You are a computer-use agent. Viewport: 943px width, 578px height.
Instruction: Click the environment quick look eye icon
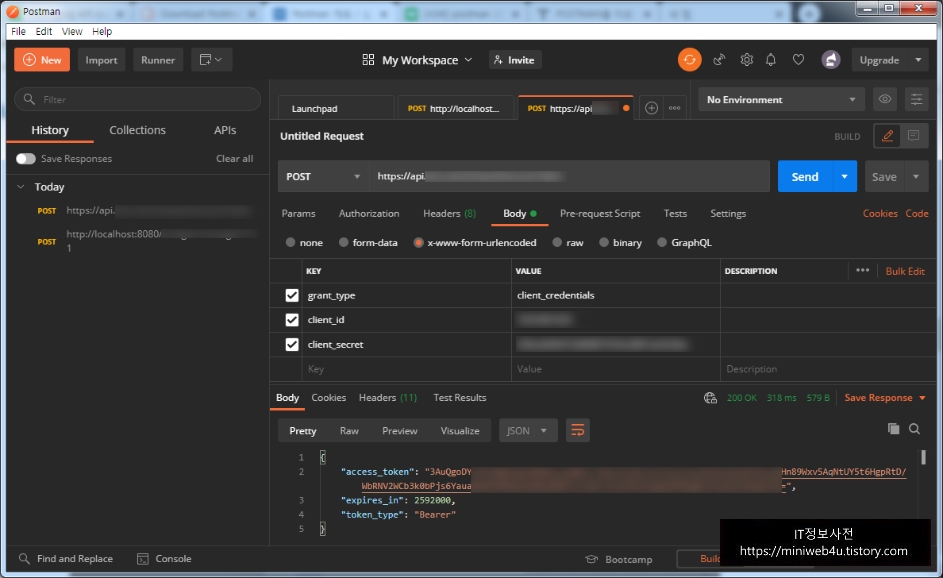885,99
